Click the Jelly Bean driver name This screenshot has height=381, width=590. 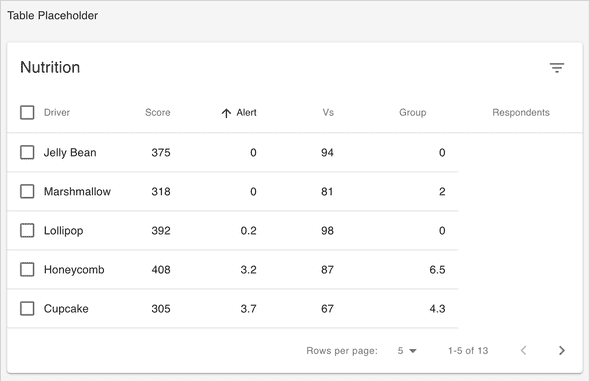(x=70, y=152)
